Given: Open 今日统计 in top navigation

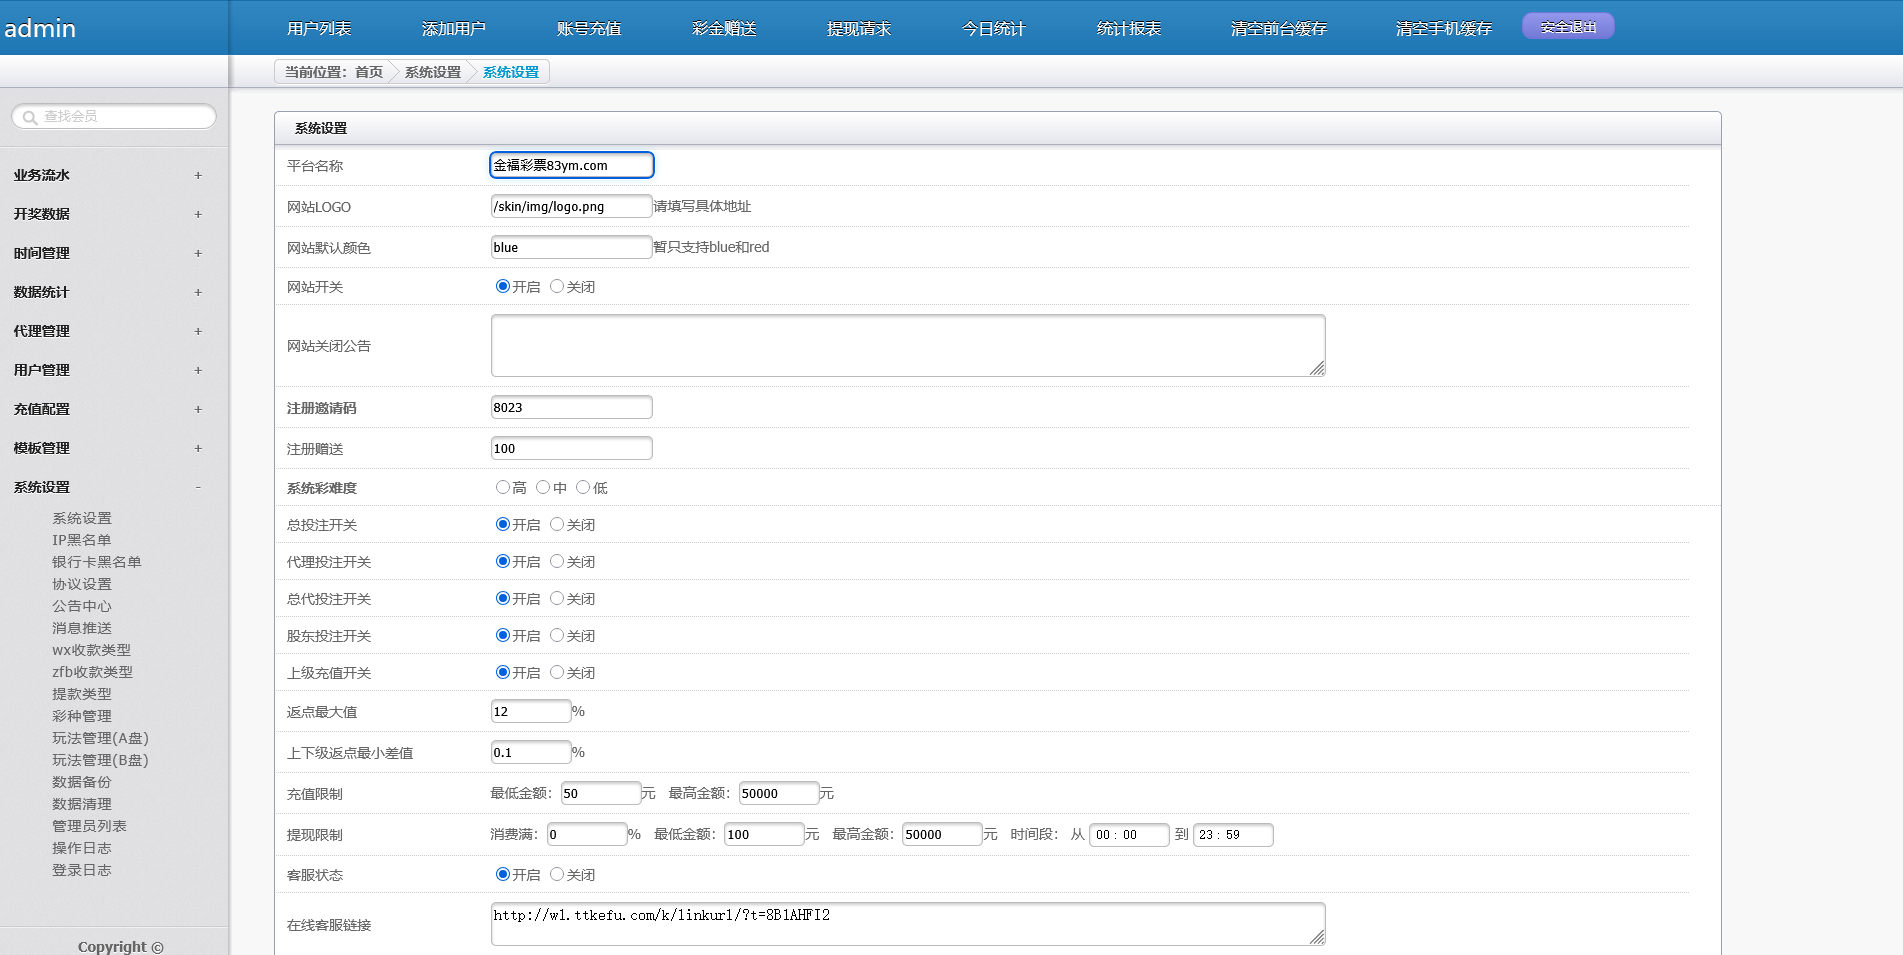Looking at the screenshot, I should (993, 28).
